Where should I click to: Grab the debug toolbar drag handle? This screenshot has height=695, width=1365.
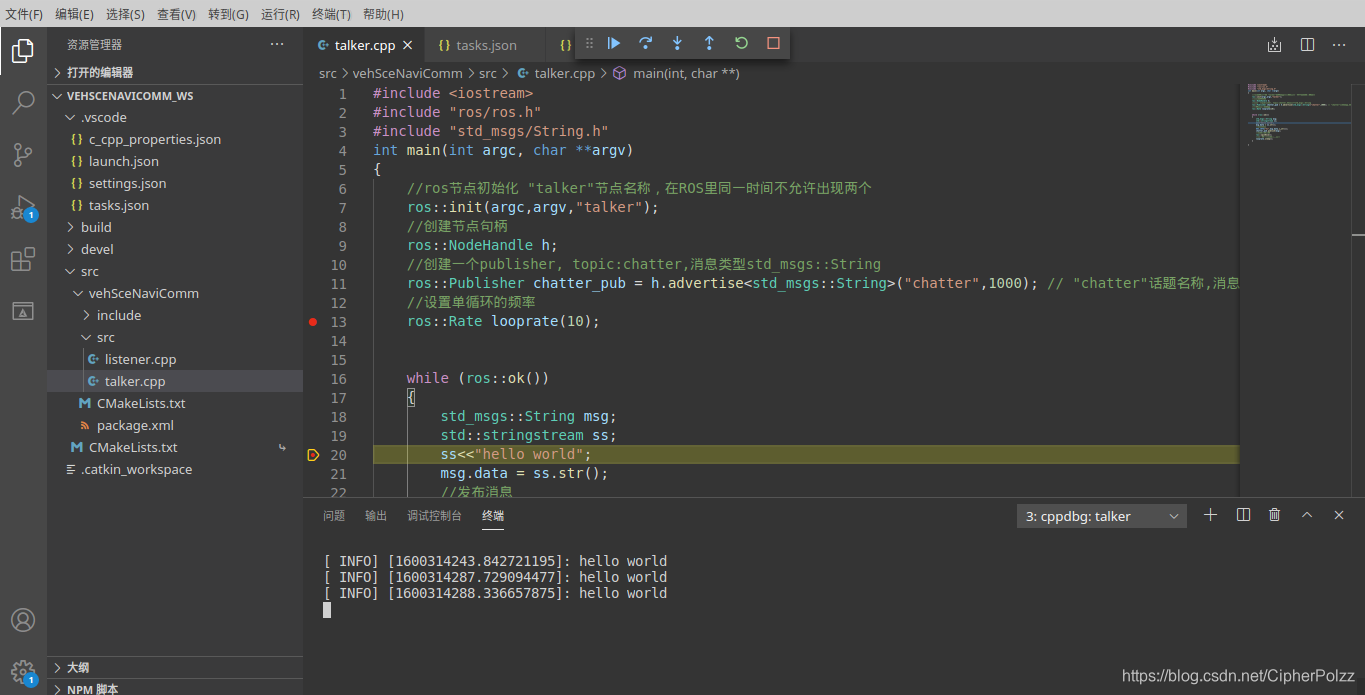point(589,43)
